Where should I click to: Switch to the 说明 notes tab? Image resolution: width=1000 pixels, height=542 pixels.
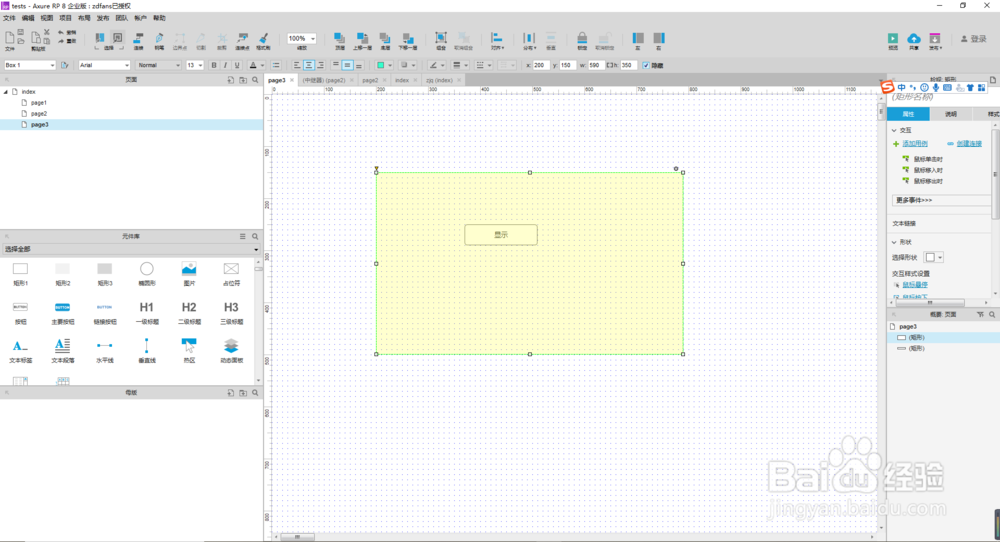tap(951, 114)
